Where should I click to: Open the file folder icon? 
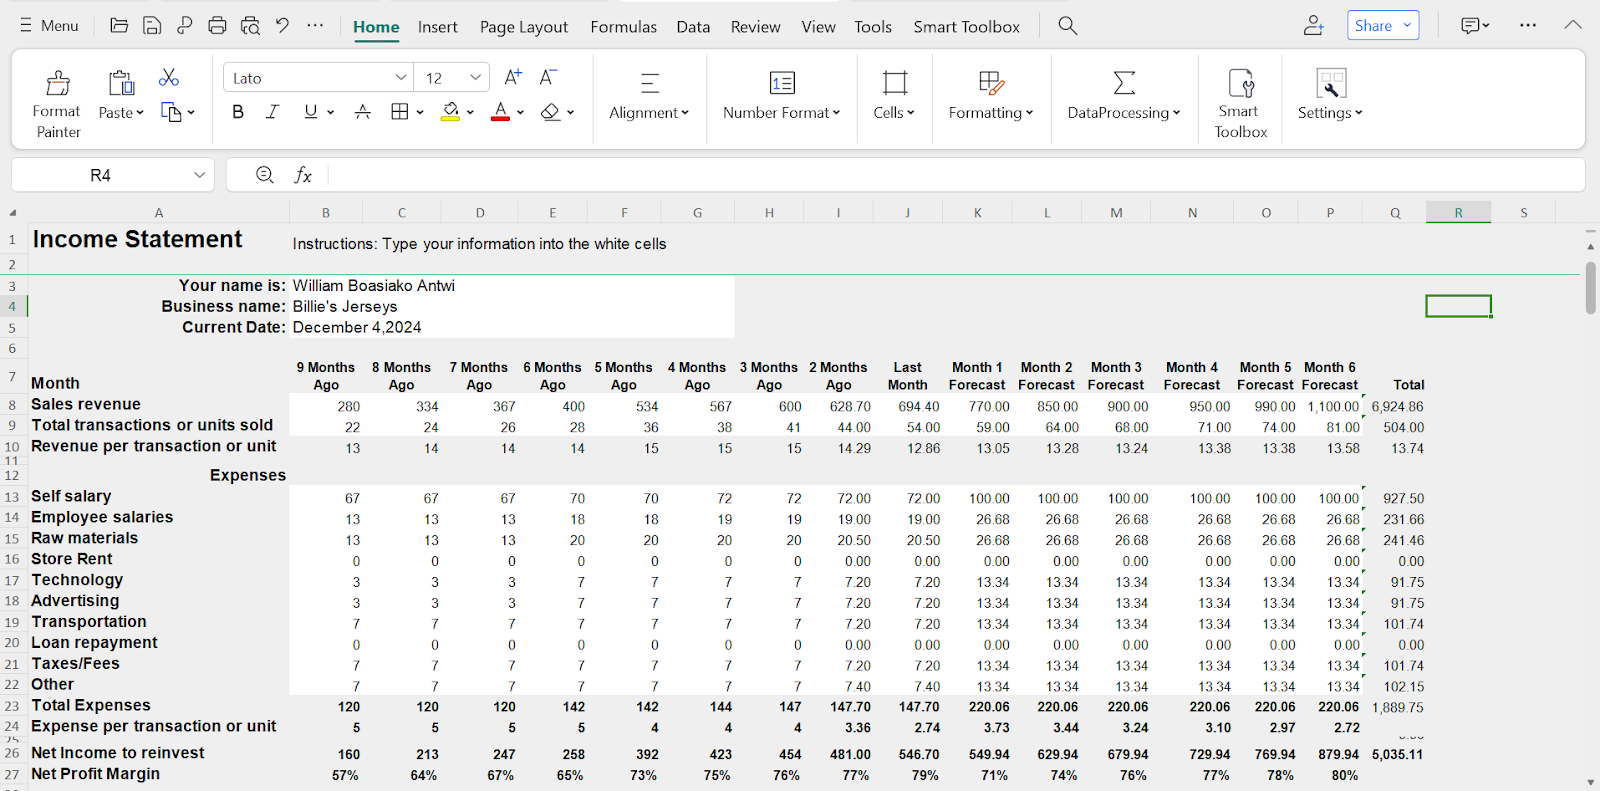(119, 26)
